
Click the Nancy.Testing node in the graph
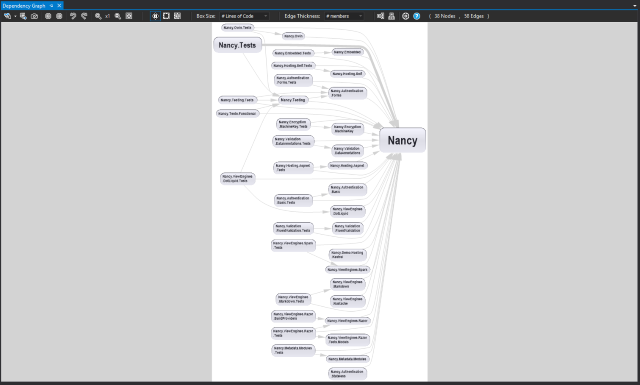[x=293, y=100]
